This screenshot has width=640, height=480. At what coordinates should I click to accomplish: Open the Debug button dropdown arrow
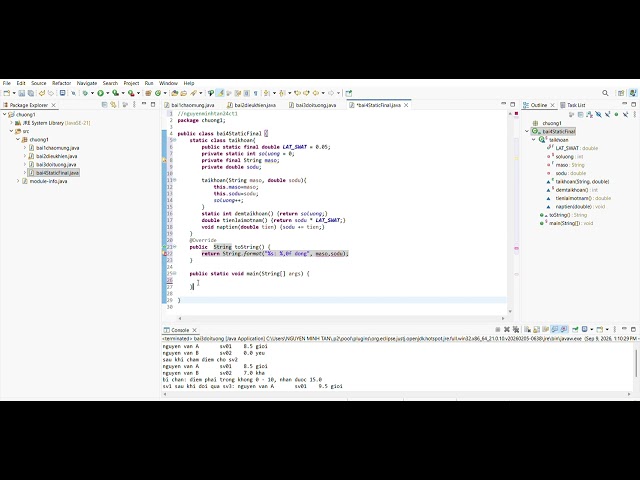pos(92,93)
